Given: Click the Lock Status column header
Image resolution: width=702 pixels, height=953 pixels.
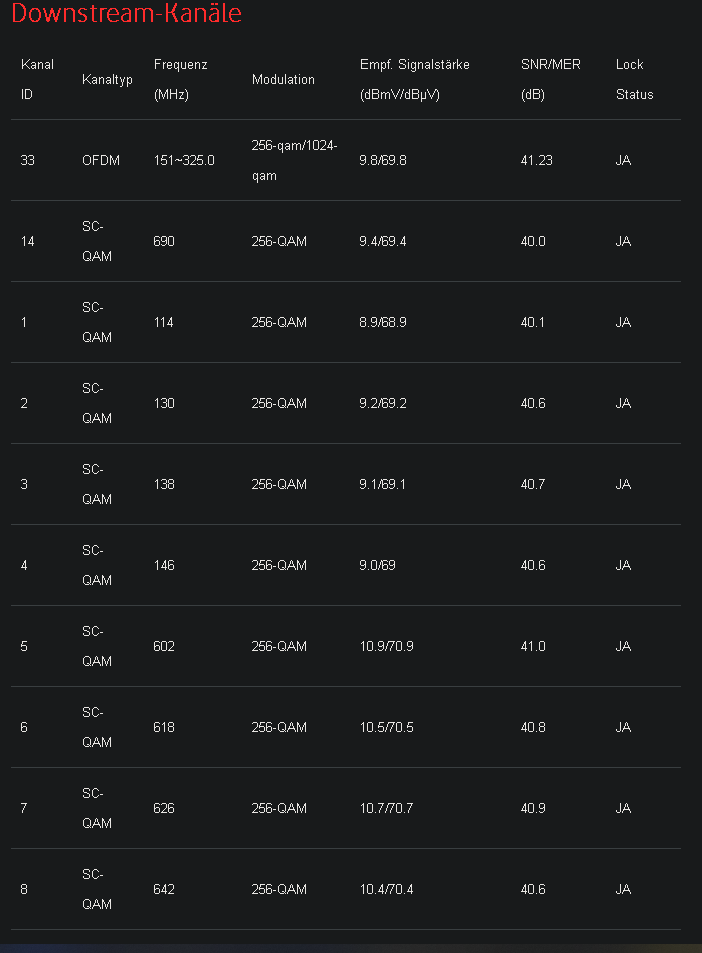Looking at the screenshot, I should [x=634, y=79].
